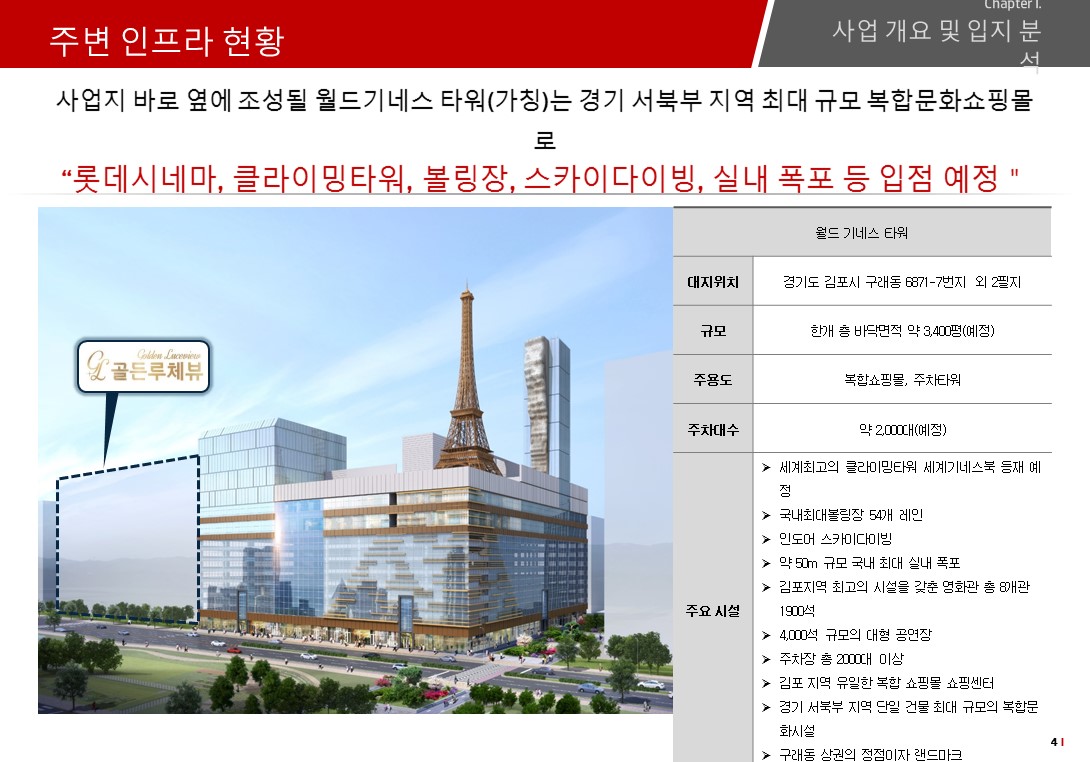Click the building rendering image
This screenshot has width=1090, height=762.
click(355, 460)
